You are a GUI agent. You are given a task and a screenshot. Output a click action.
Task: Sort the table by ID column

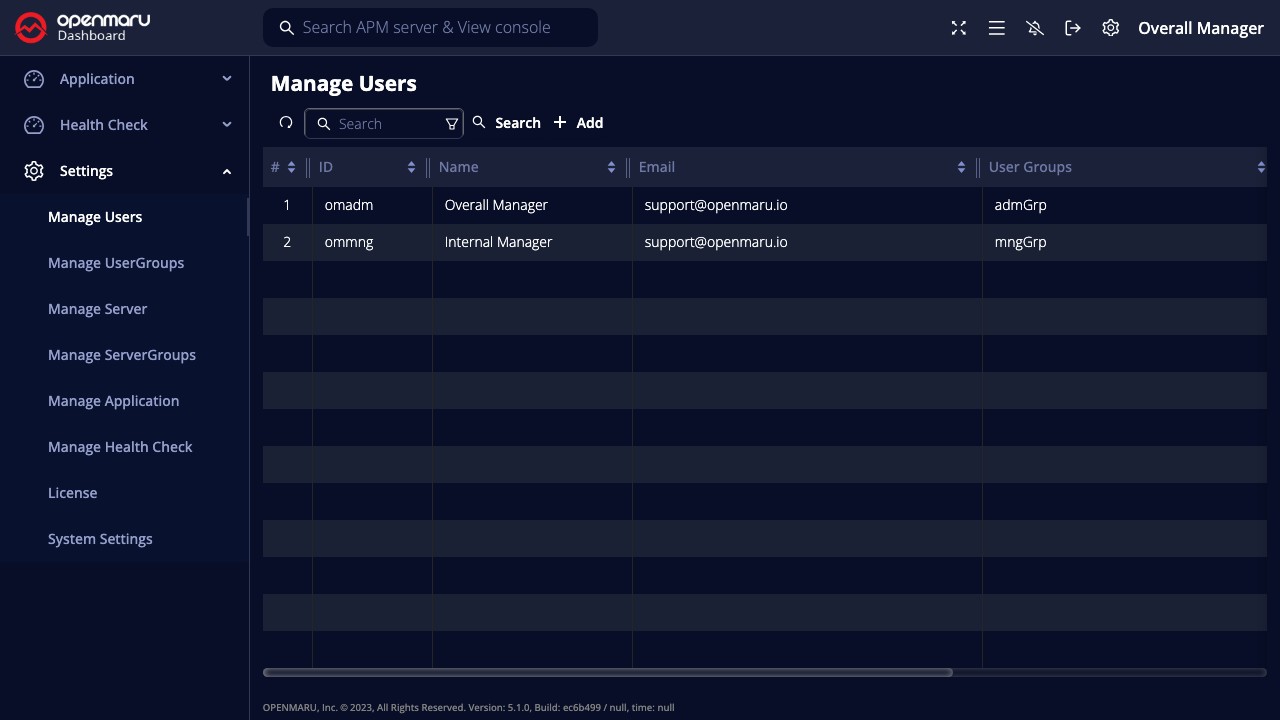(x=411, y=167)
